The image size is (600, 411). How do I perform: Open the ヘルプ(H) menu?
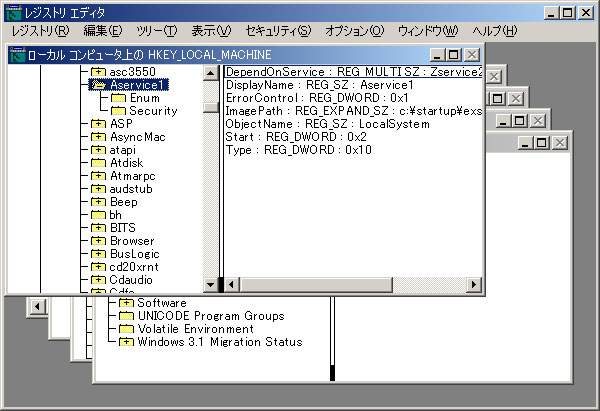coord(494,31)
